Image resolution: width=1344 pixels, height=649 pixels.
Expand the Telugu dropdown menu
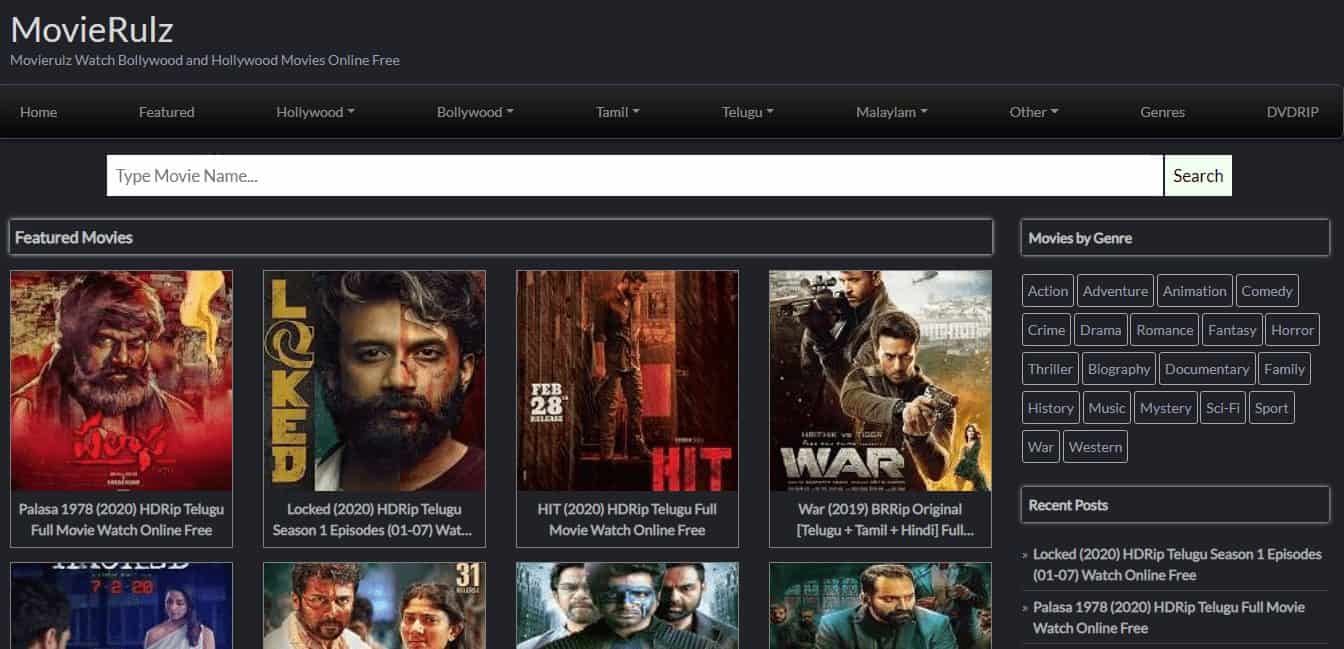(x=748, y=112)
